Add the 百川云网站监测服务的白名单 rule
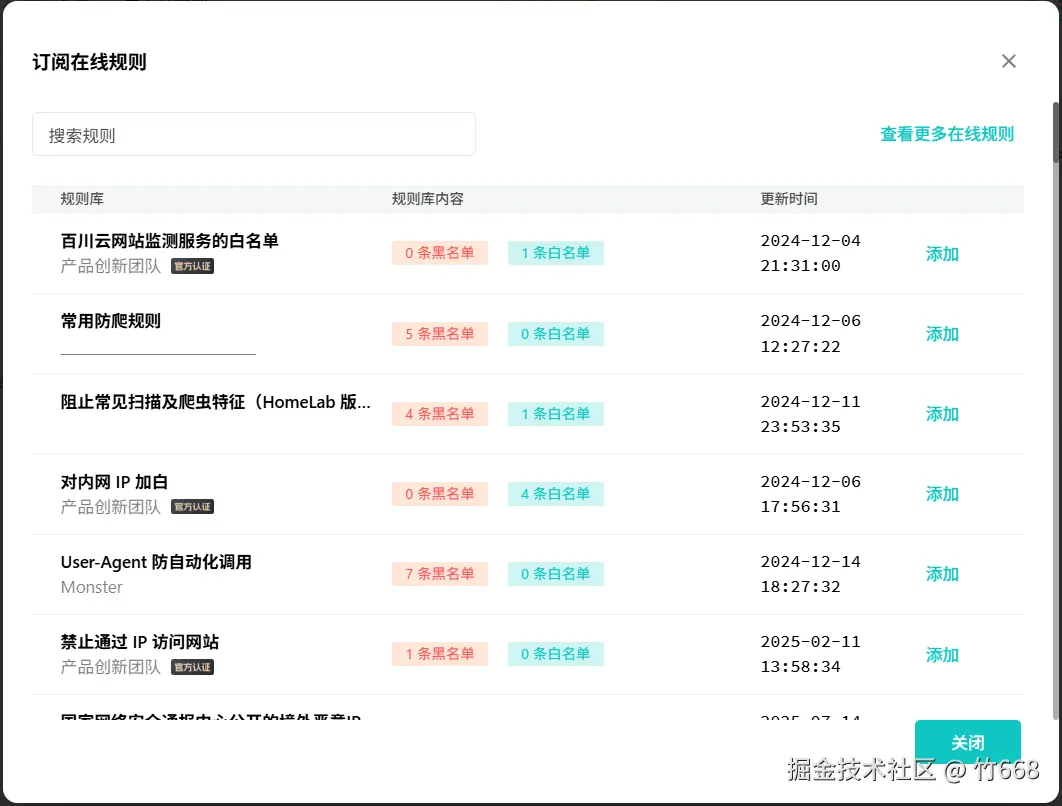Screen dimensions: 1062x806 pos(941,253)
